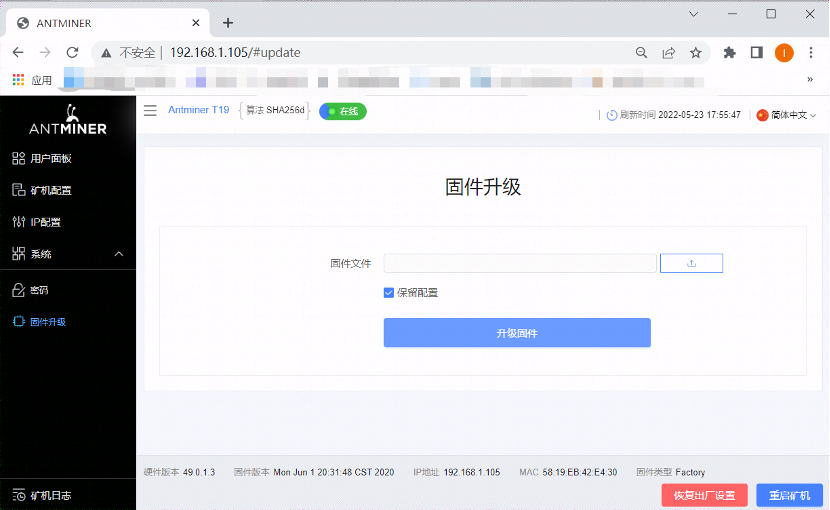Click the footer IP address 192.168.1.105
This screenshot has height=510, width=830.
pos(472,472)
